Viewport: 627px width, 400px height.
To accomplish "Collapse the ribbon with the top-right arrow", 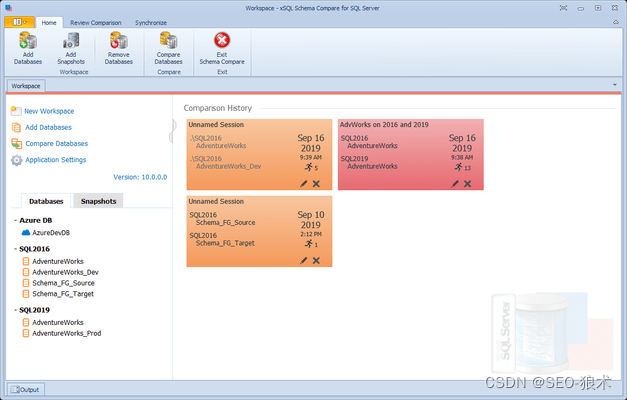I will pos(616,22).
